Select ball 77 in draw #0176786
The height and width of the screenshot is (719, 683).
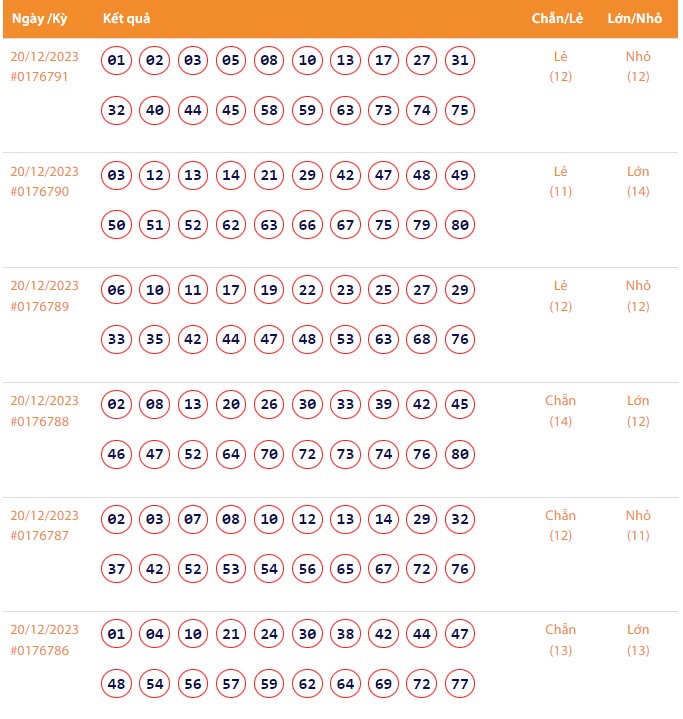(x=460, y=684)
